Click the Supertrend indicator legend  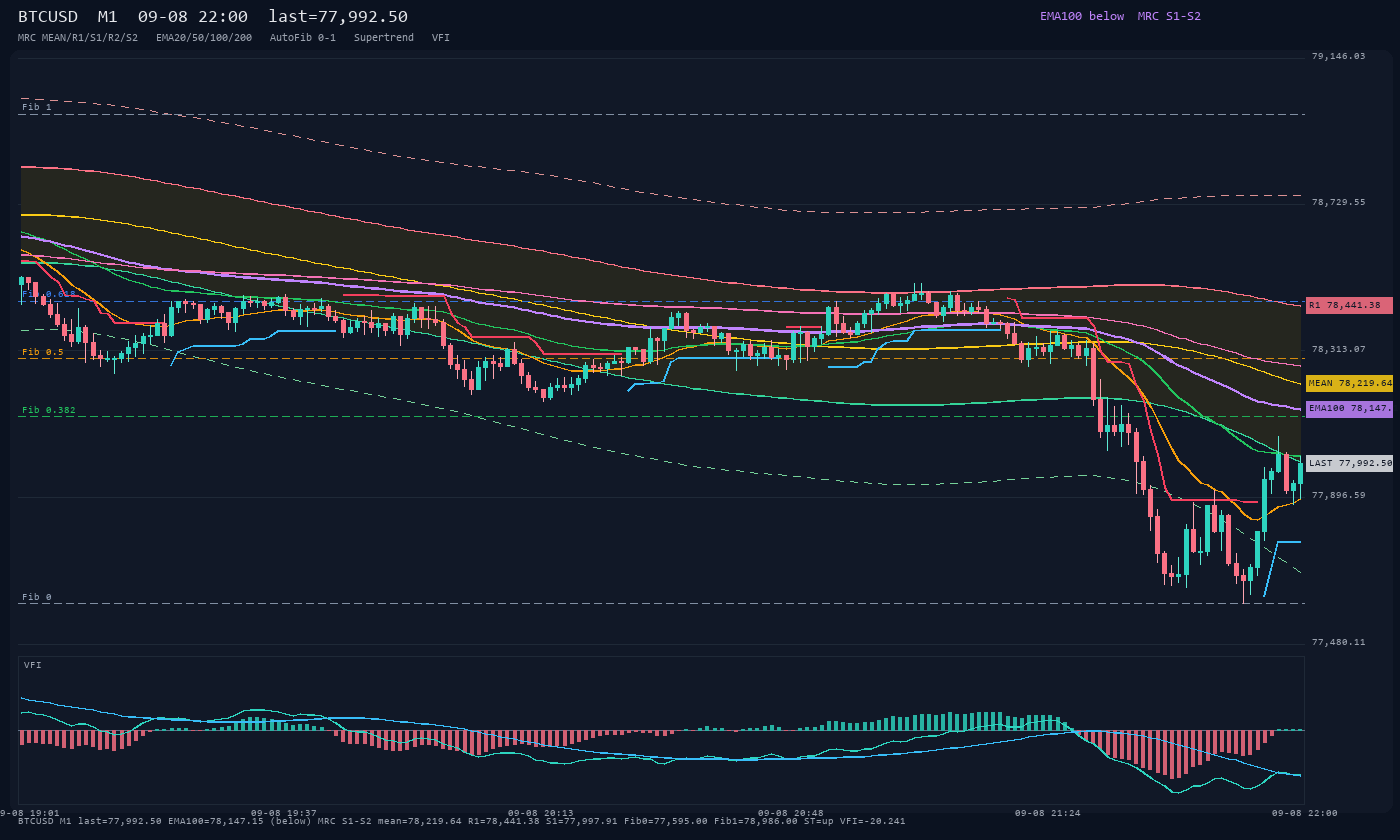(x=383, y=37)
